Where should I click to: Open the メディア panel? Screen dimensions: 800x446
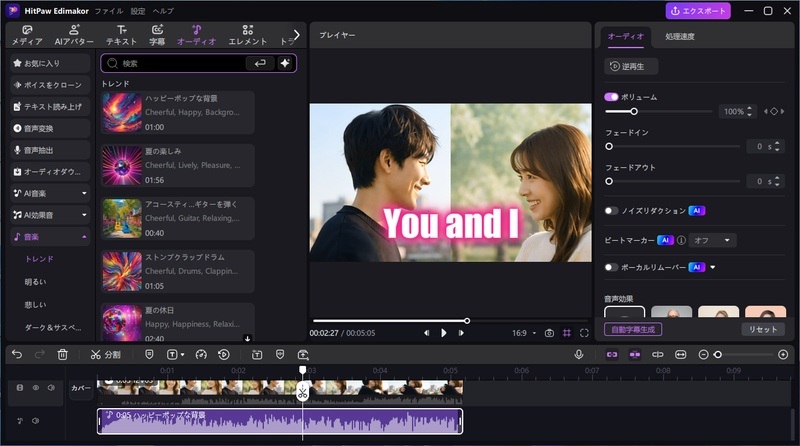(27, 35)
